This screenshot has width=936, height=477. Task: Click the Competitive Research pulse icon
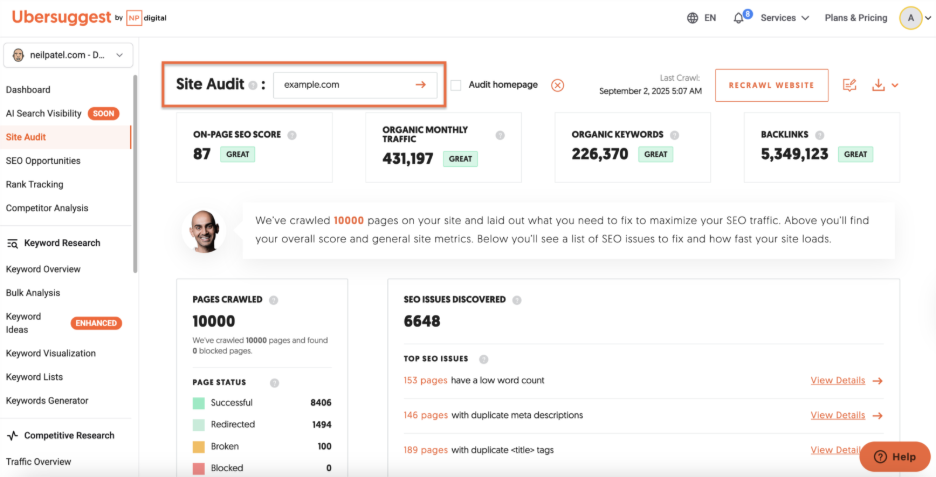pyautogui.click(x=12, y=436)
